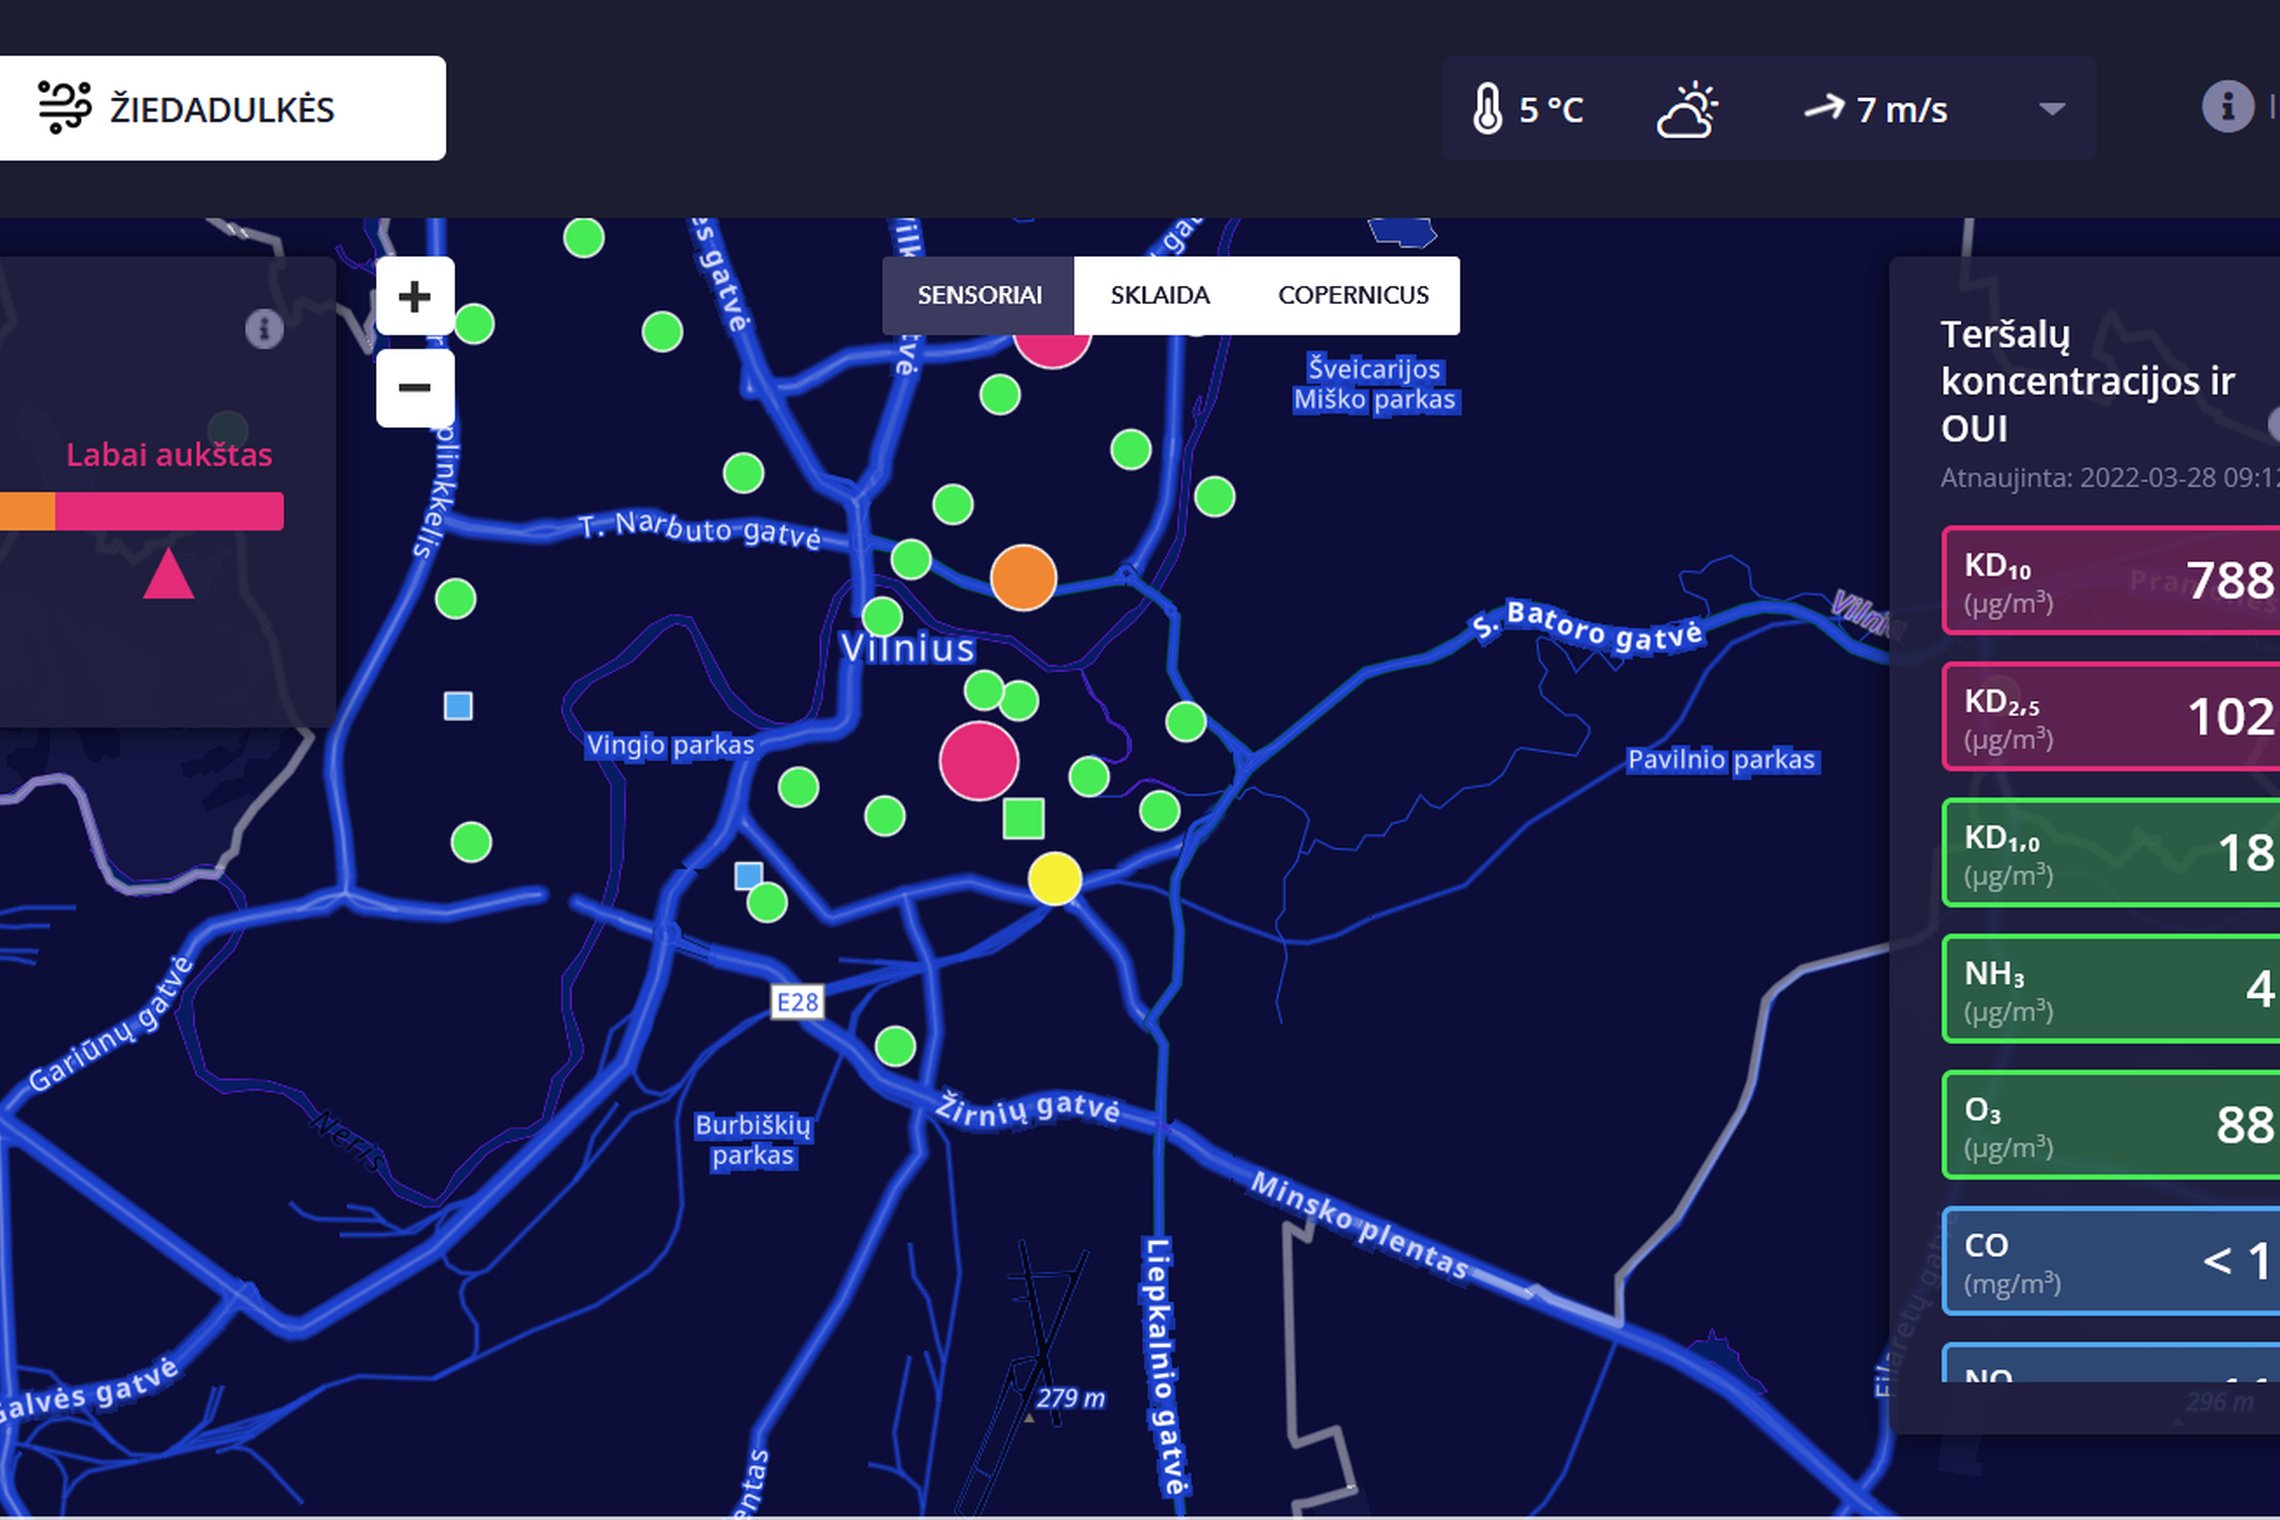The width and height of the screenshot is (2280, 1520).
Task: Click large pink sensor marker near Vilnius center
Action: coord(979,761)
